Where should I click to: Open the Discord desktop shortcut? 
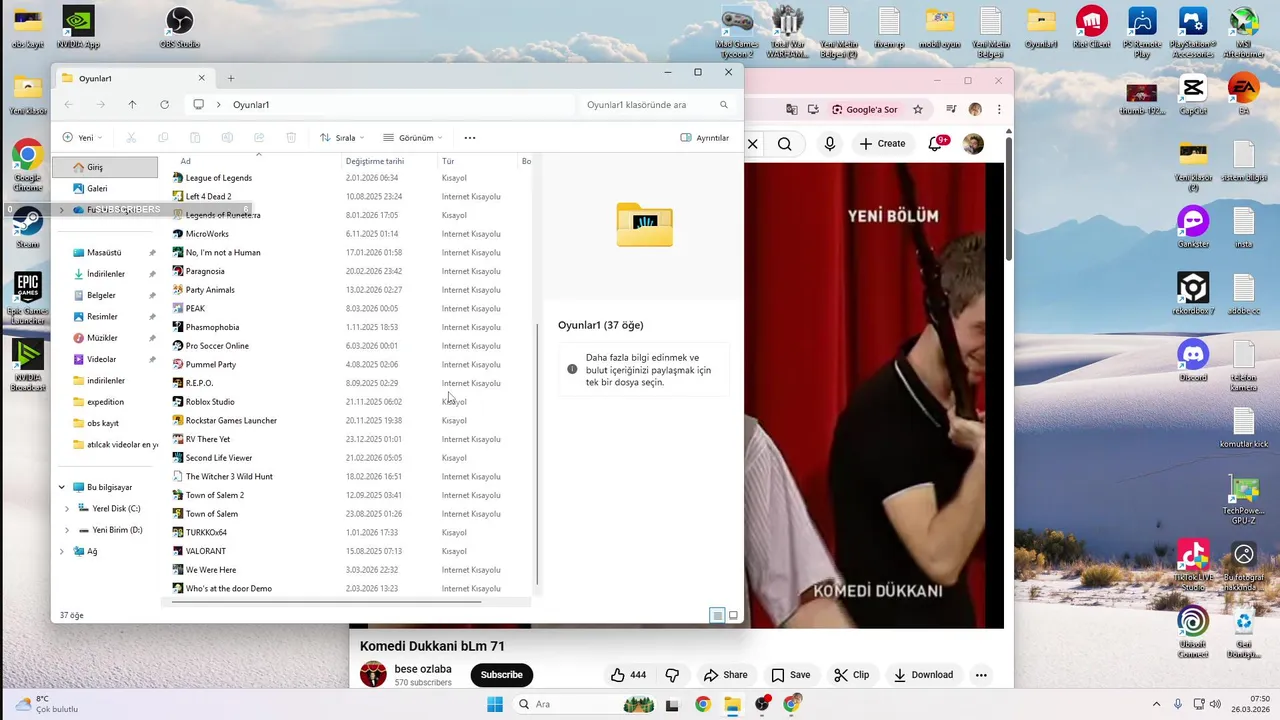[x=1193, y=360]
